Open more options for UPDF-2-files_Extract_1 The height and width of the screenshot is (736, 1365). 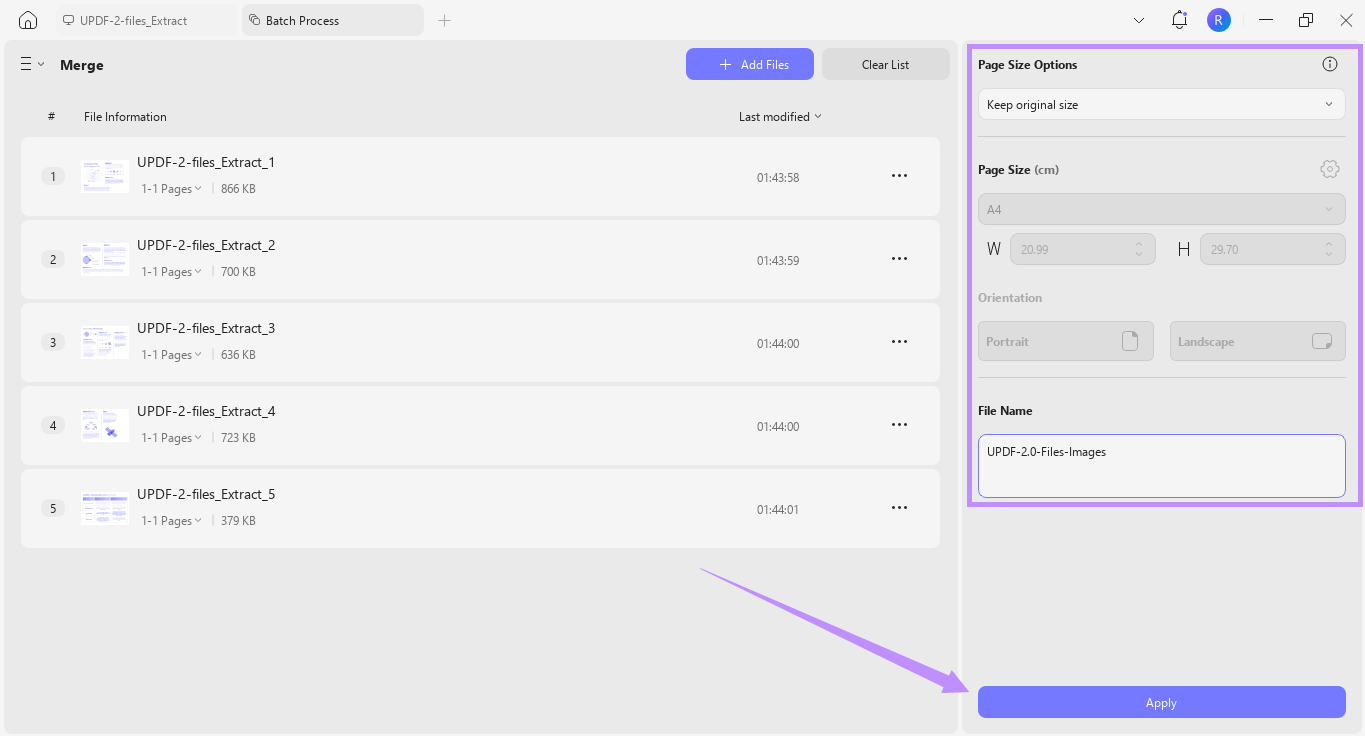coord(899,175)
